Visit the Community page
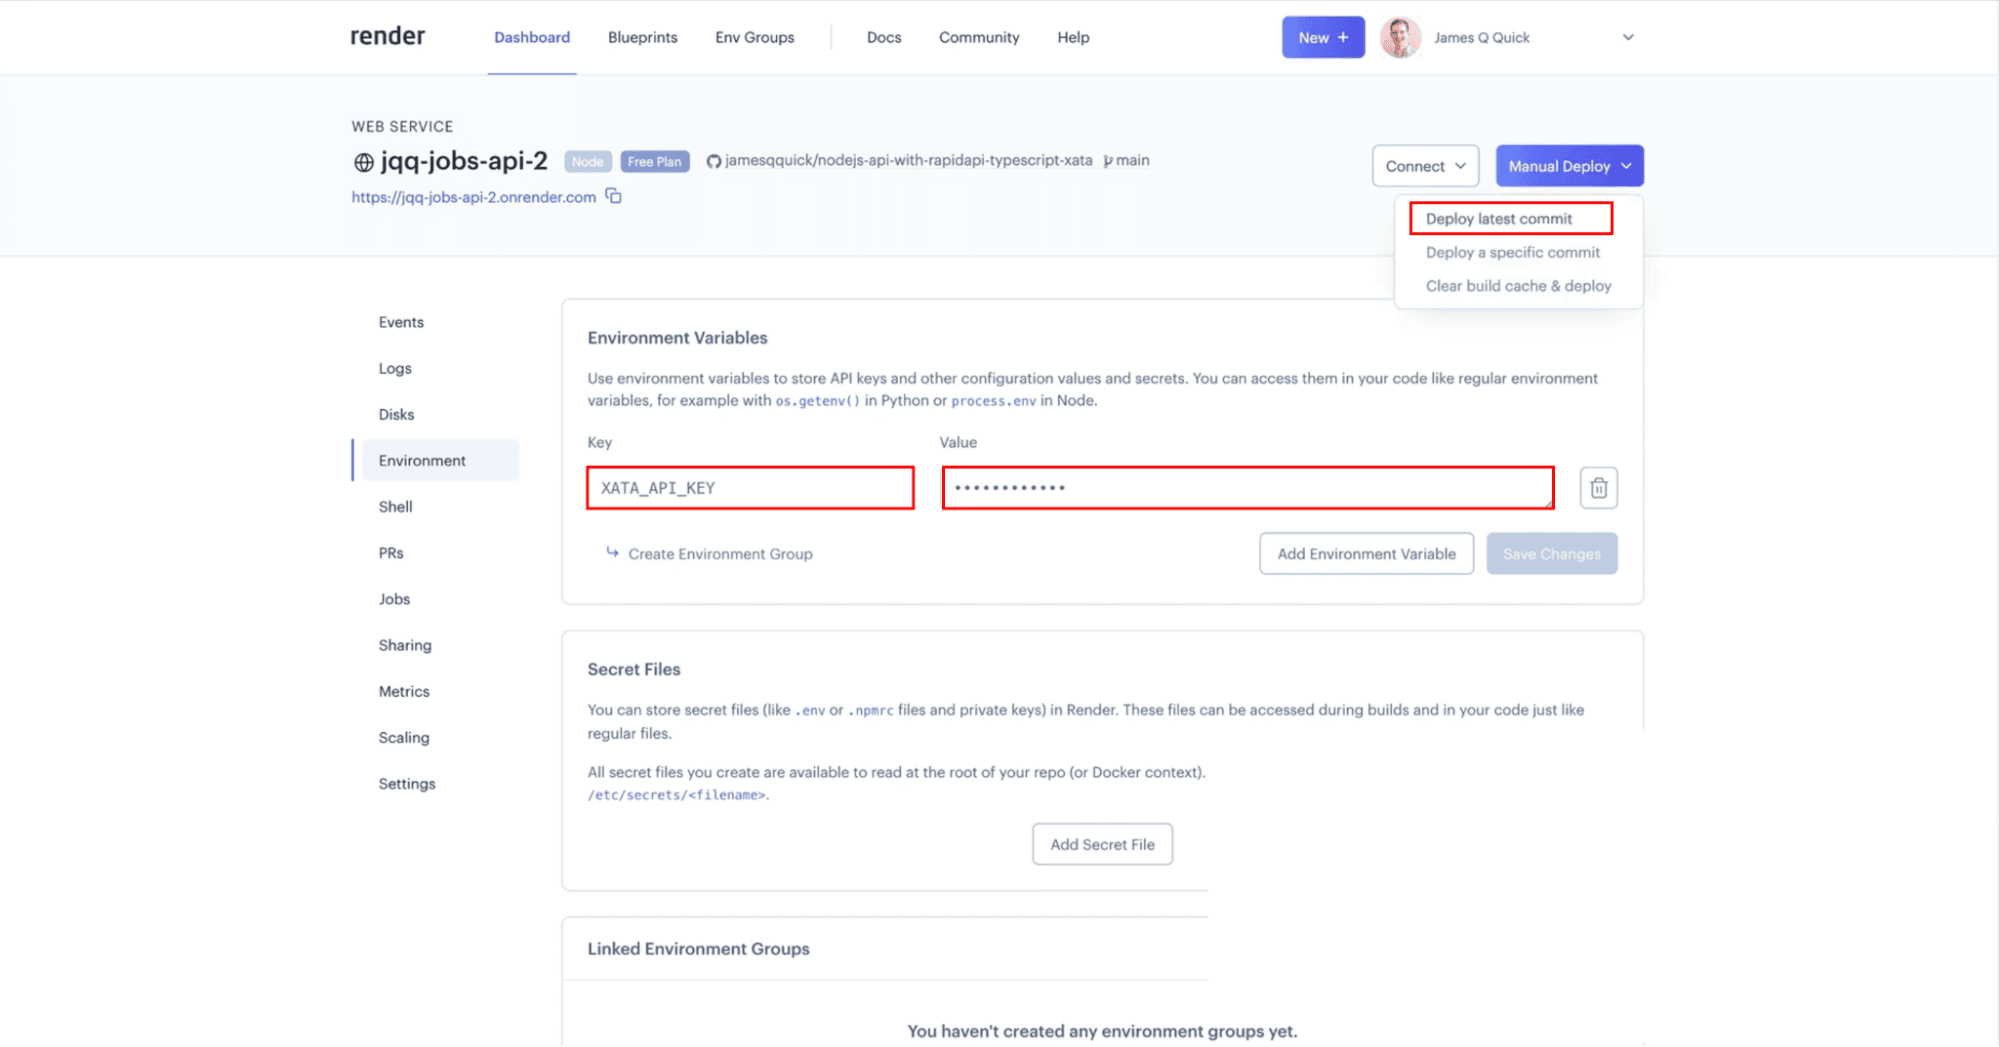The width and height of the screenshot is (1999, 1047). point(978,37)
